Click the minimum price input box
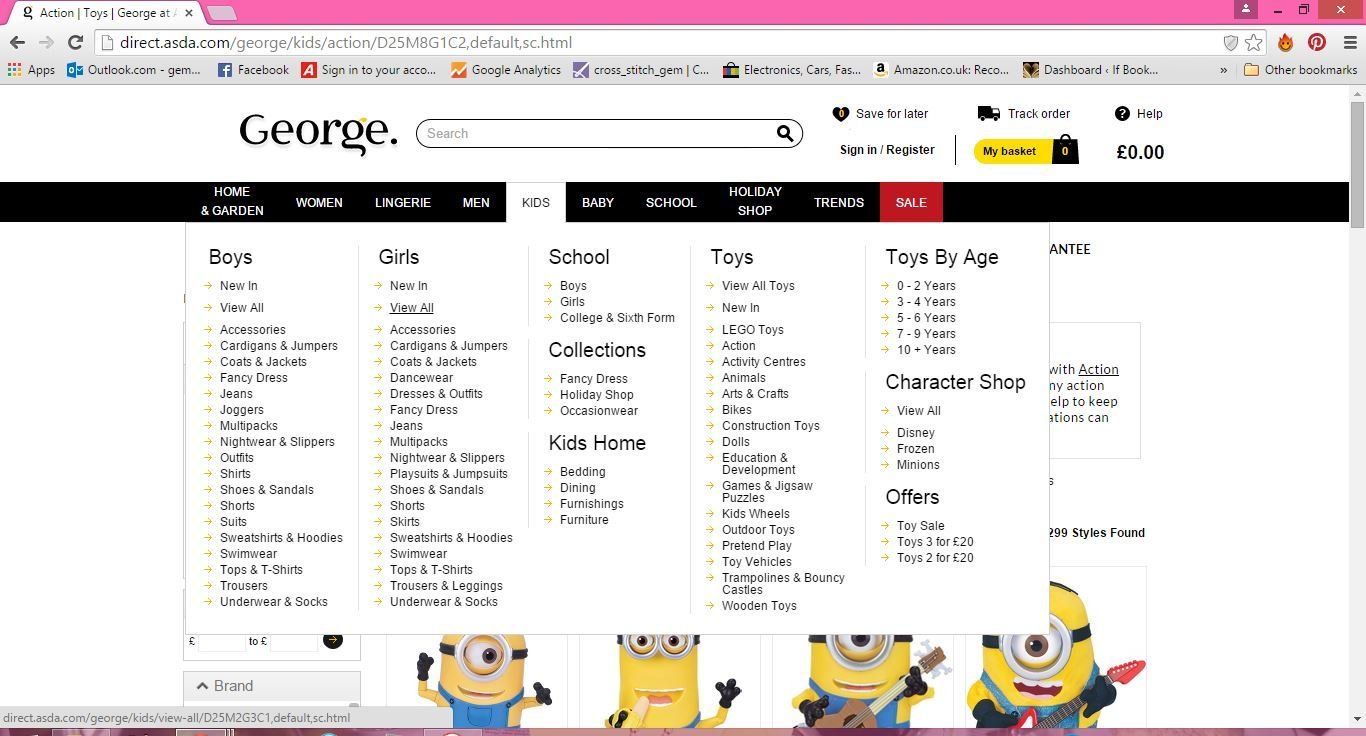Screen dimensions: 1366x736 point(222,640)
